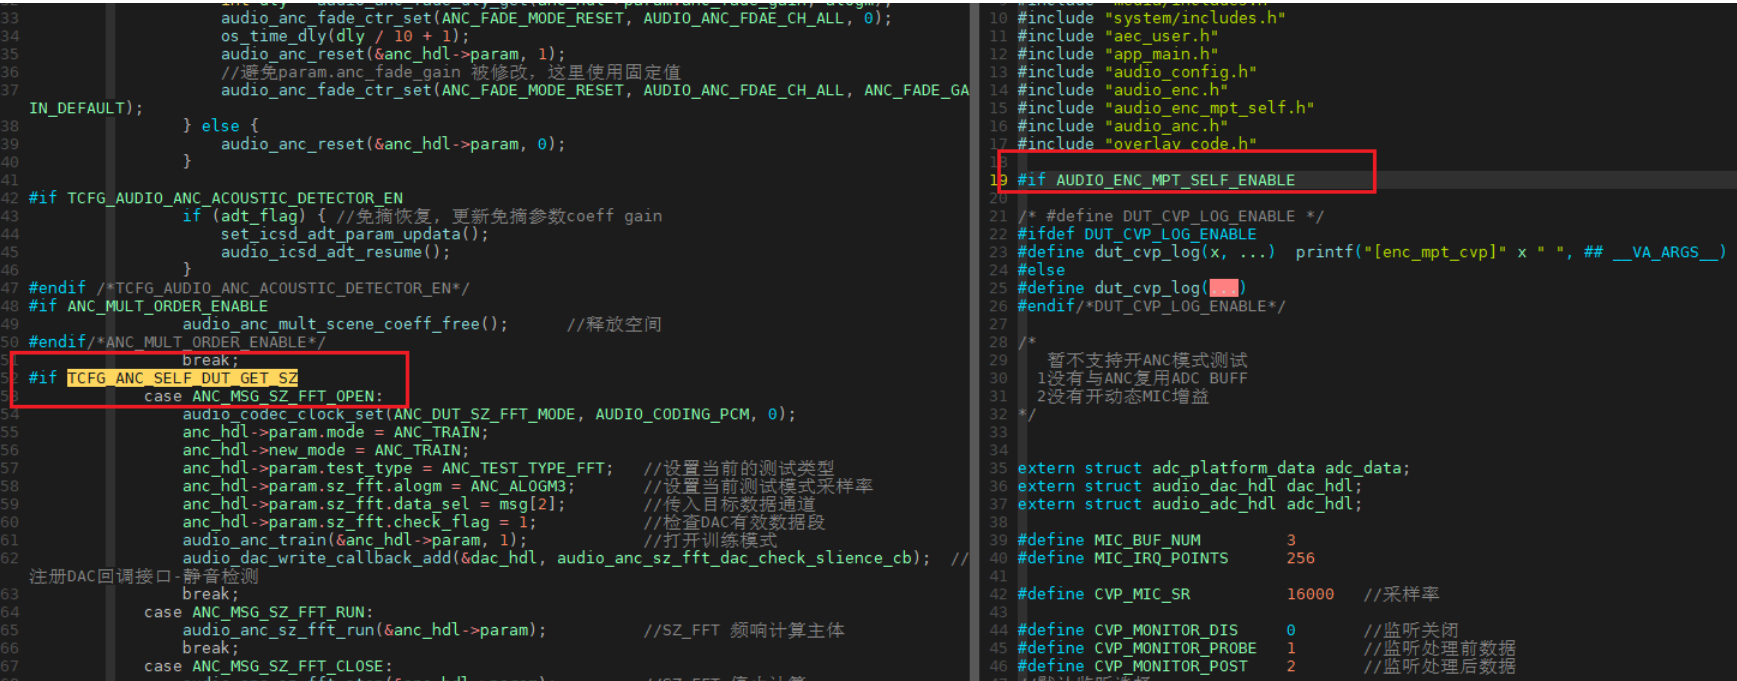Click the audio_anc_mult_scene_coeff_free() call

345,324
